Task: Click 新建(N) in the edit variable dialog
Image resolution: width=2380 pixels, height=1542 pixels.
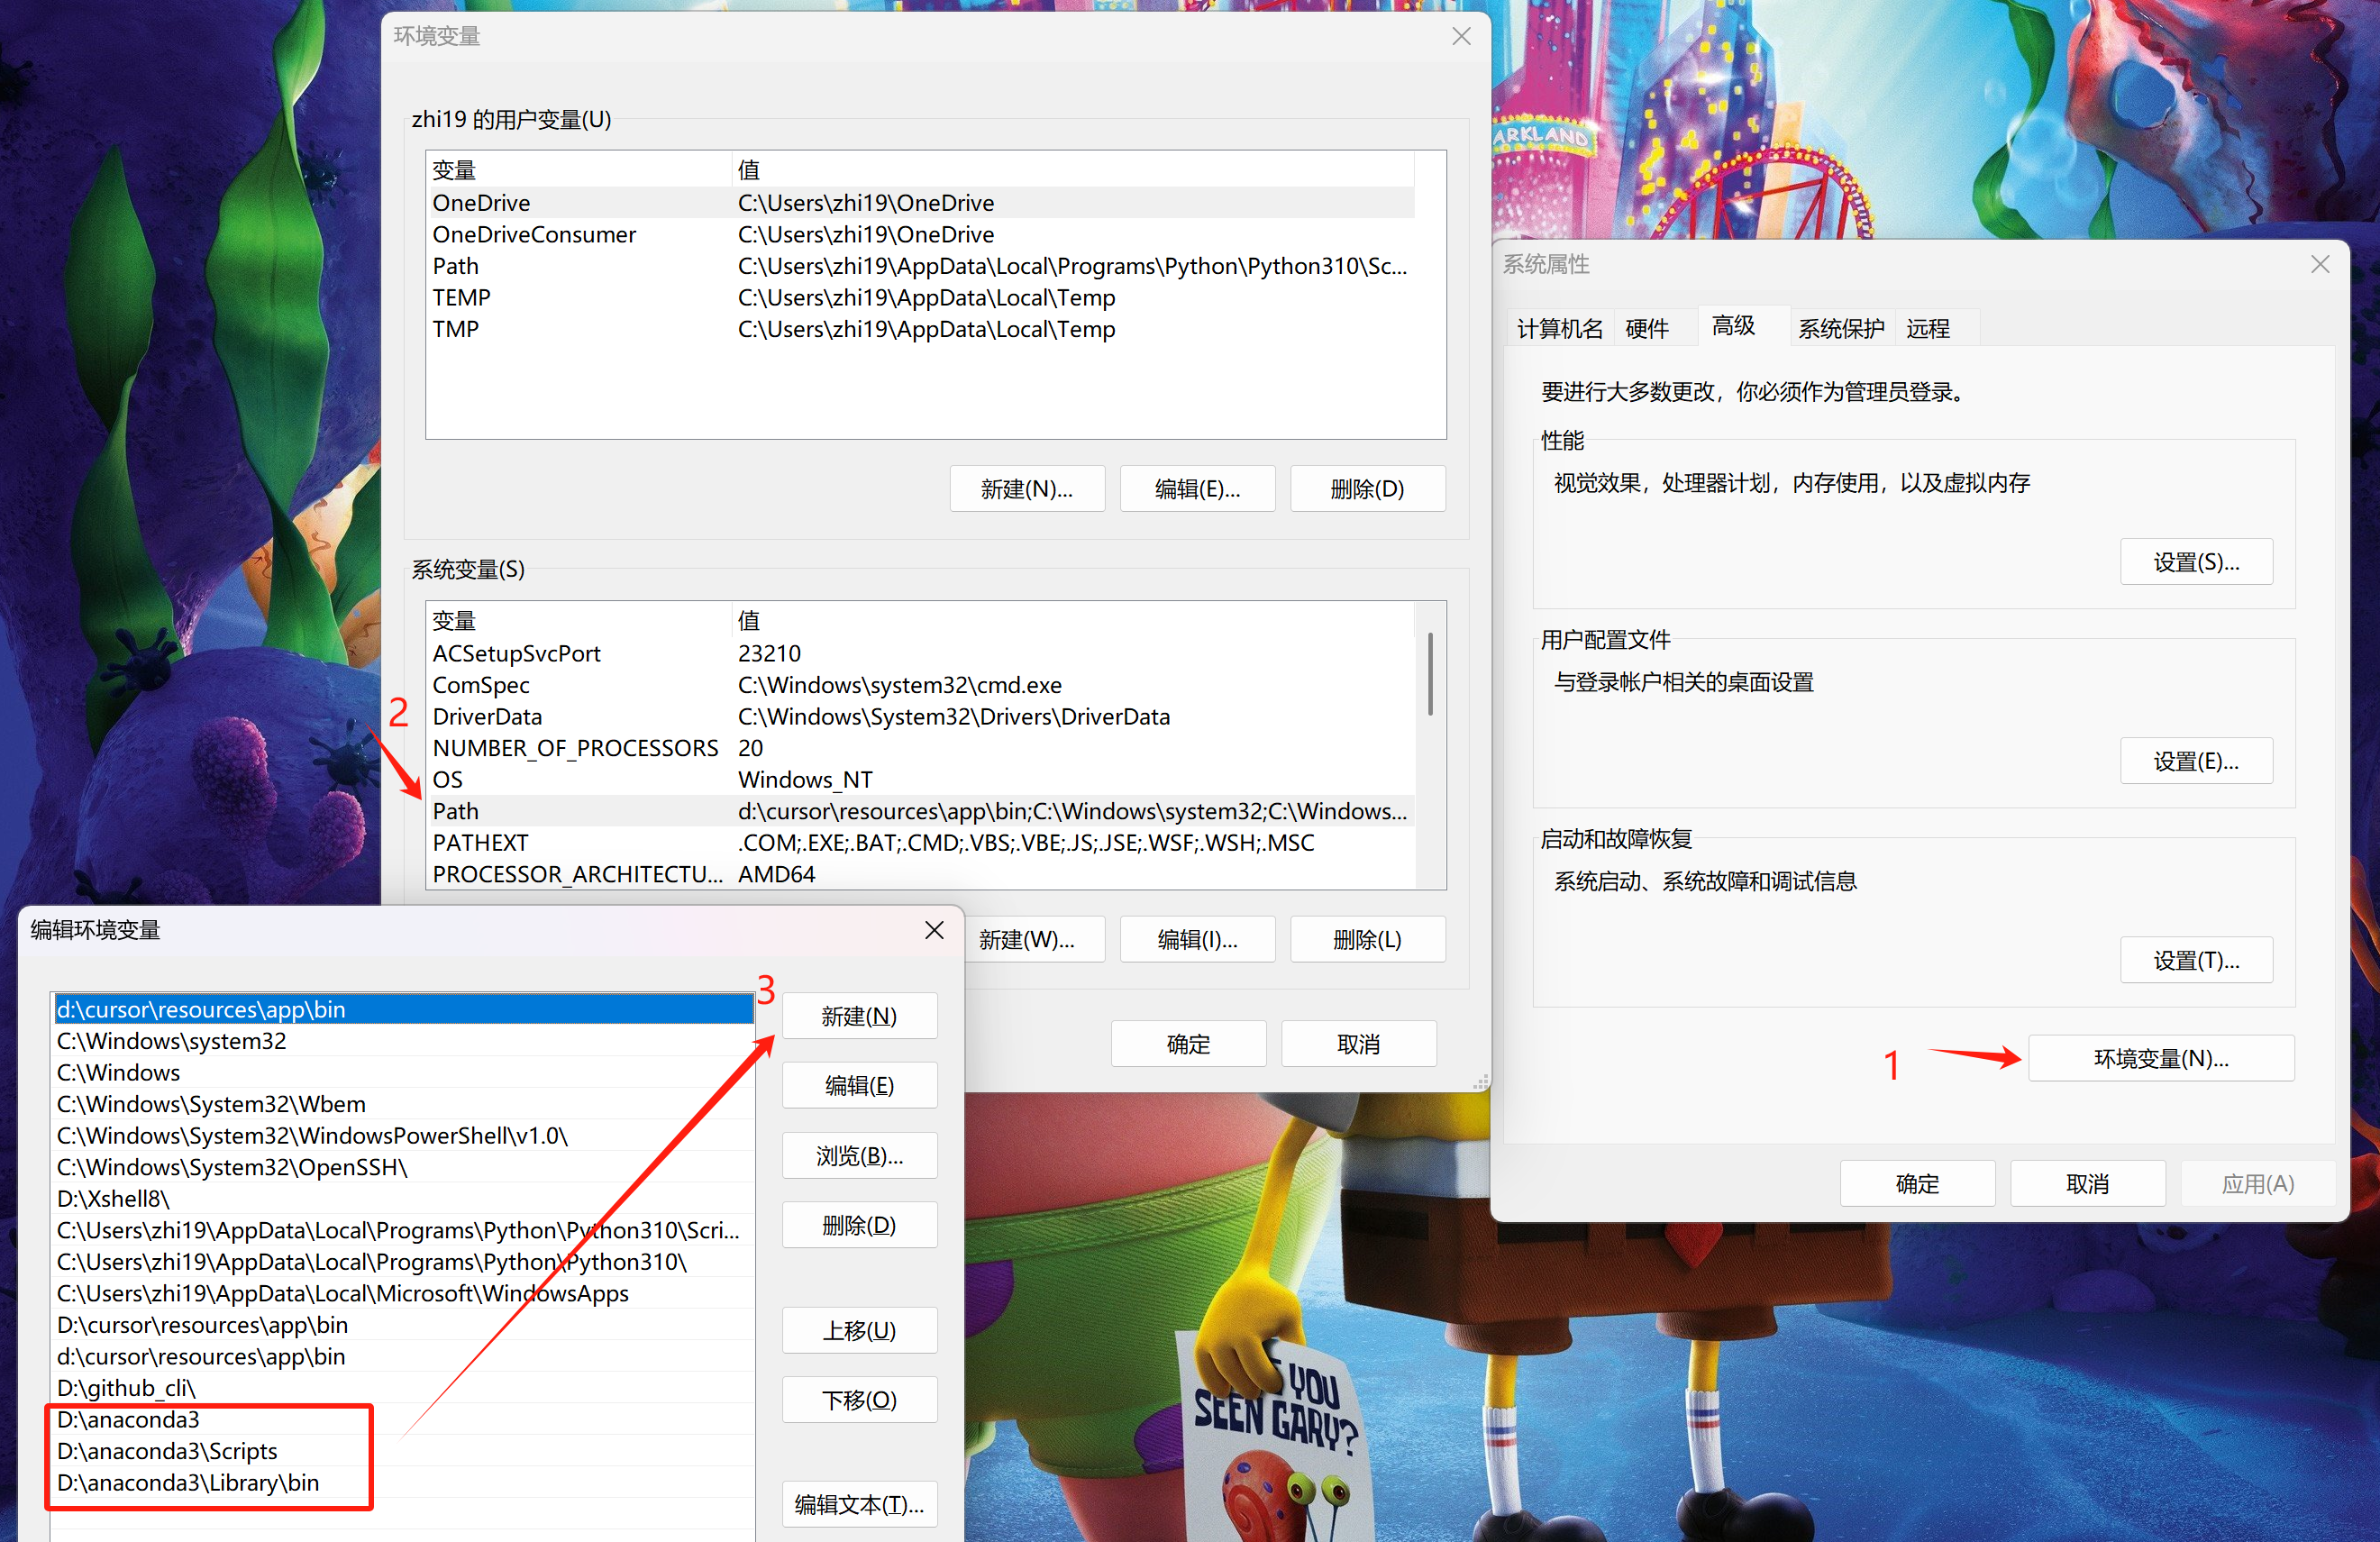Action: (859, 1016)
